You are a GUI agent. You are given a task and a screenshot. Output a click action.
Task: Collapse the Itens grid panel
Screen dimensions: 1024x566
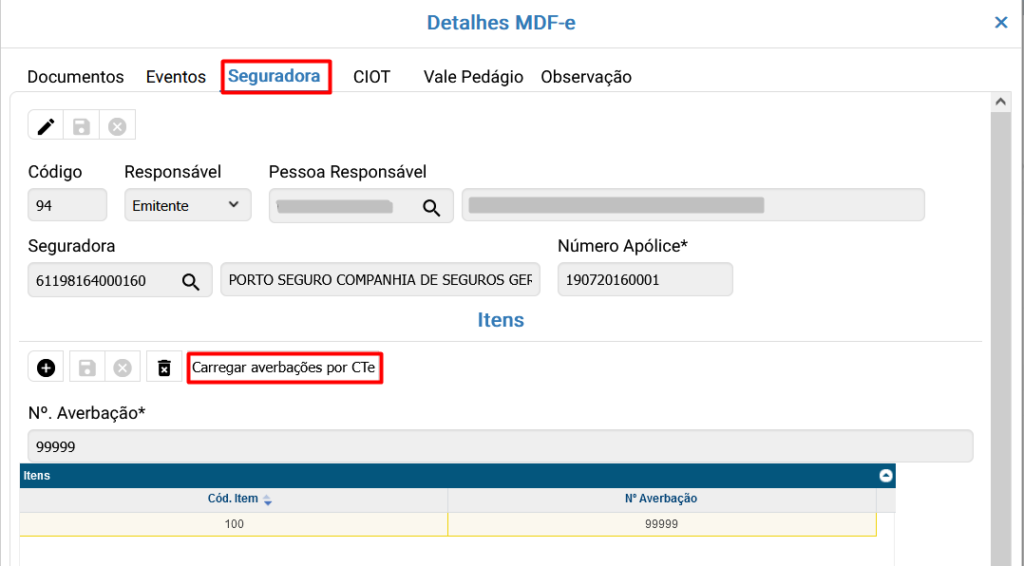(x=885, y=476)
